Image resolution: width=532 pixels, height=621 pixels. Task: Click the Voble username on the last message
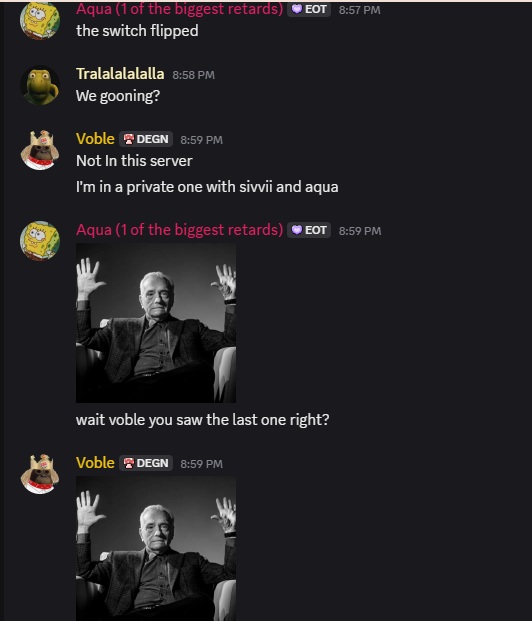tap(95, 463)
